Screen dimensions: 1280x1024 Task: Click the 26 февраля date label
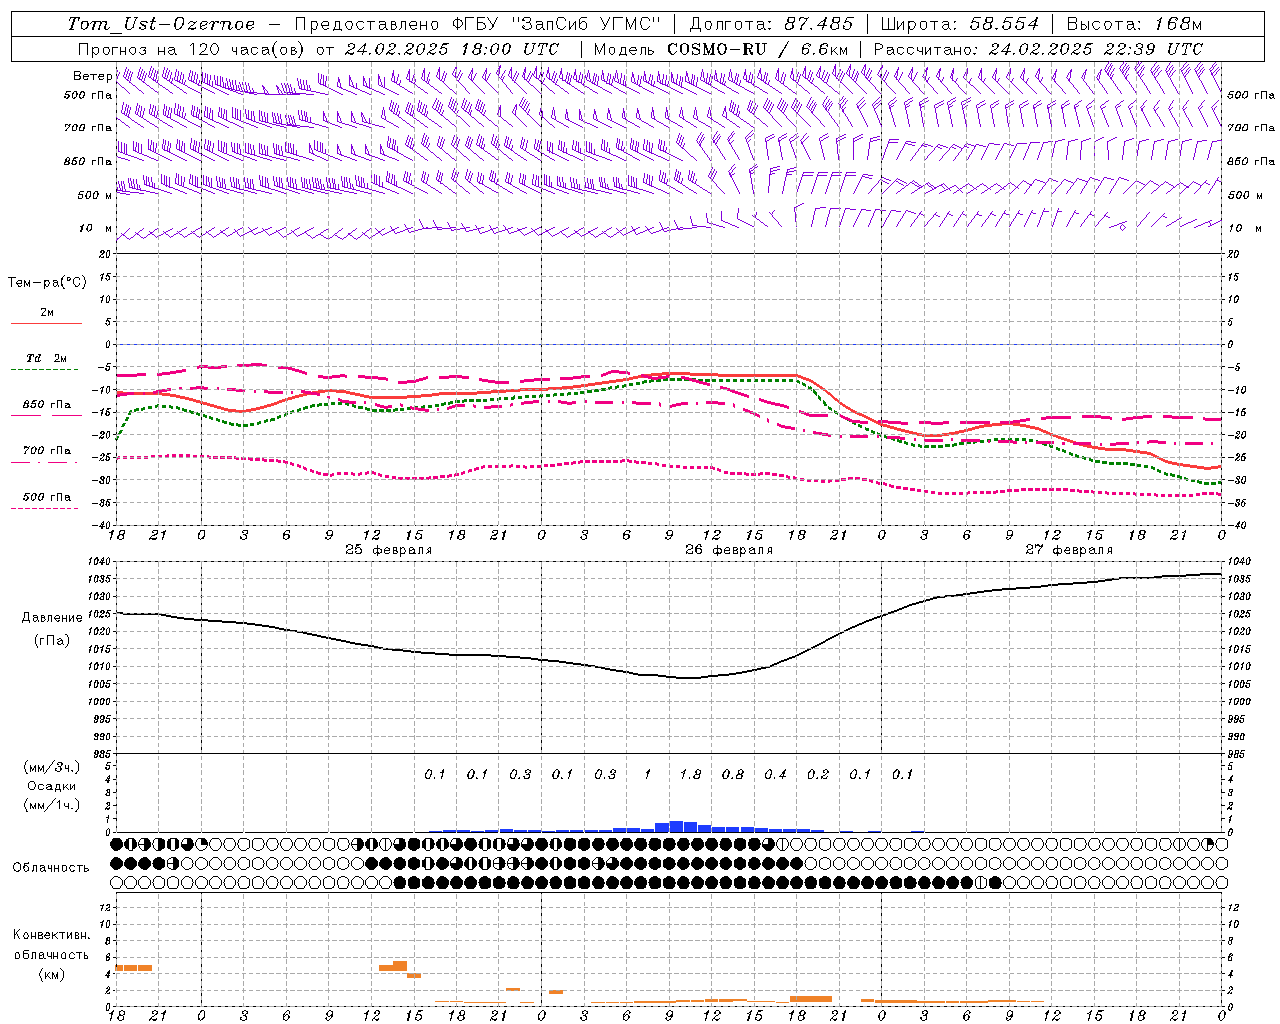pyautogui.click(x=729, y=550)
